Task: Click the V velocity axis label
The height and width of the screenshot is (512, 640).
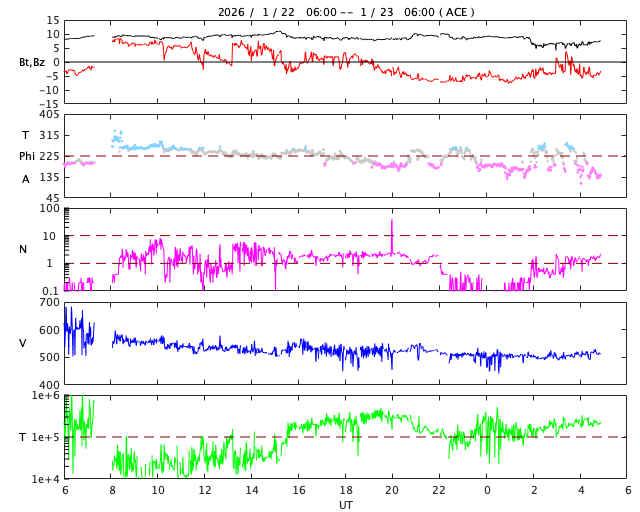Action: point(23,343)
